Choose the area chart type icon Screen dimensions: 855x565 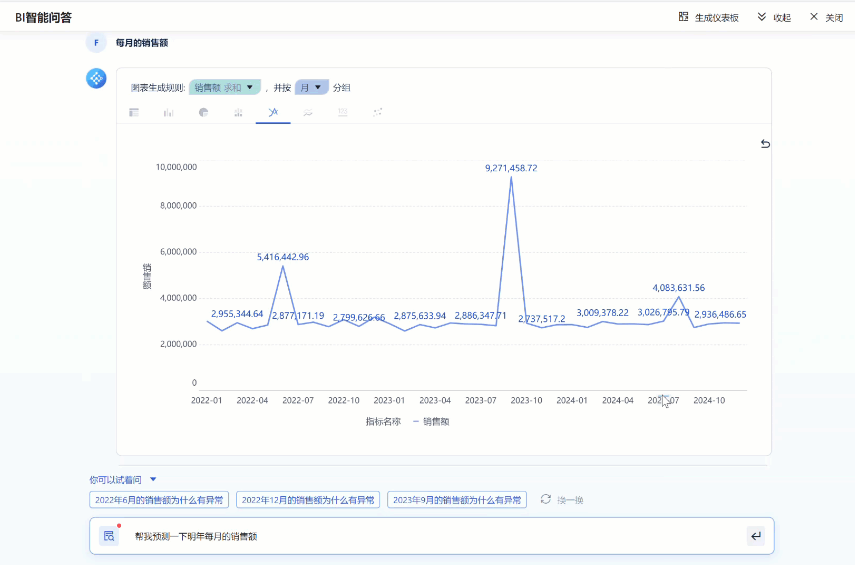(308, 113)
